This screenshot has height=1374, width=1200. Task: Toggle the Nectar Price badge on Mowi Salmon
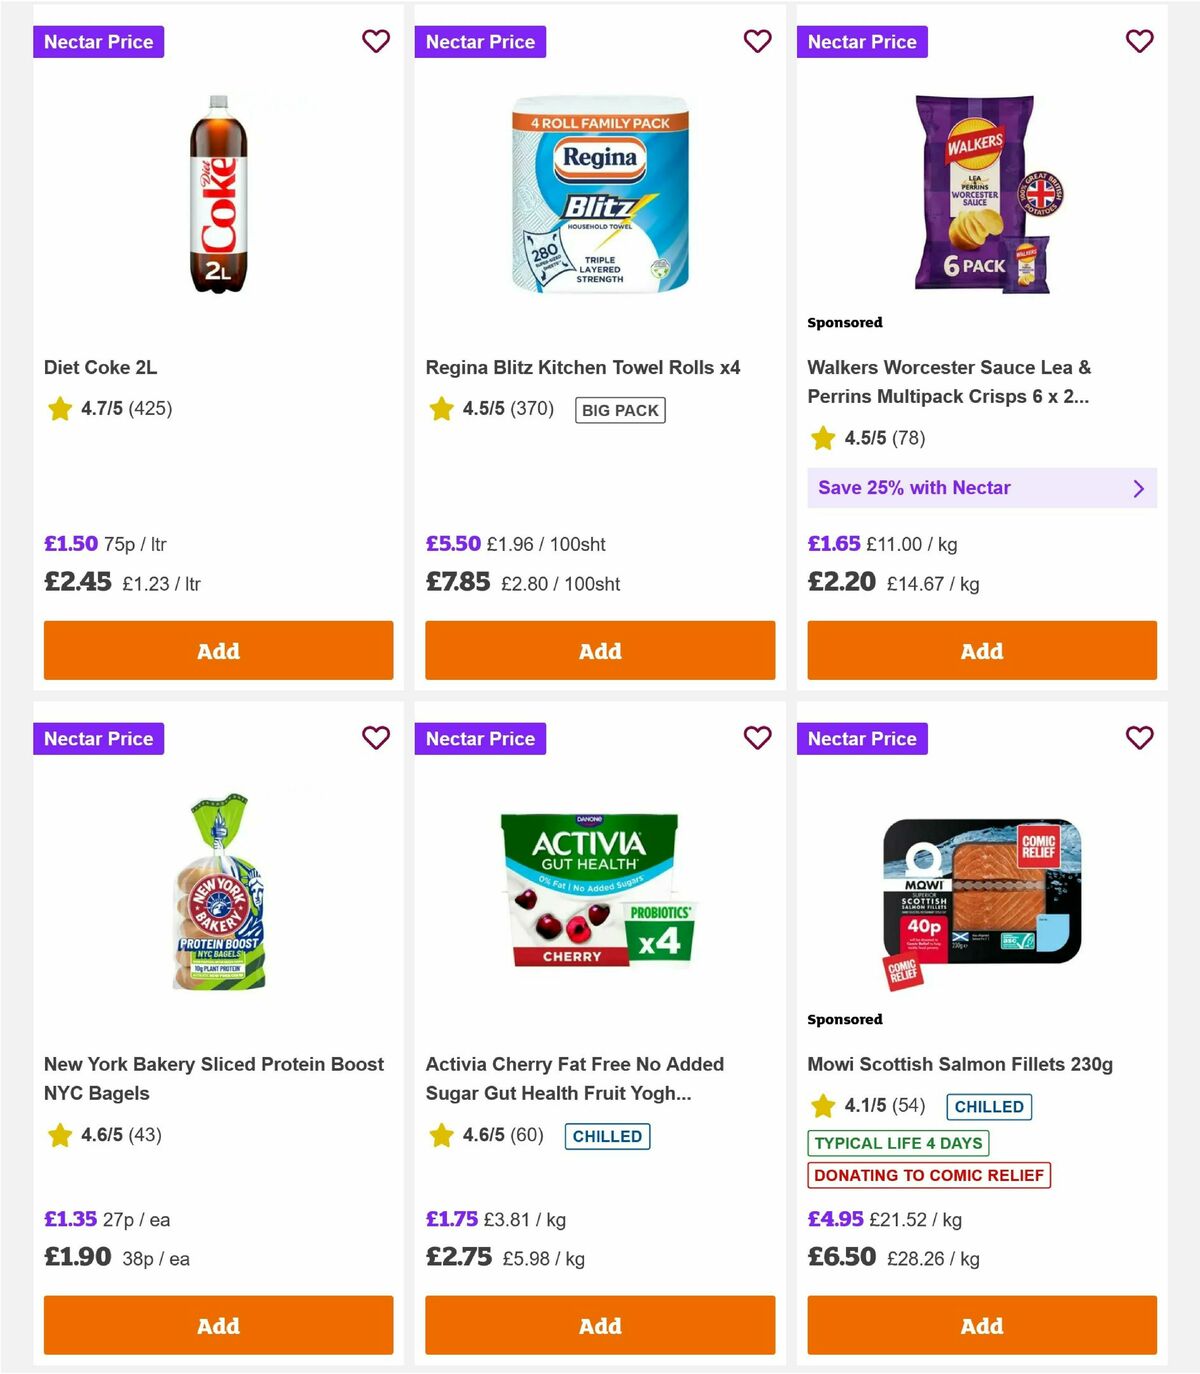(x=863, y=738)
